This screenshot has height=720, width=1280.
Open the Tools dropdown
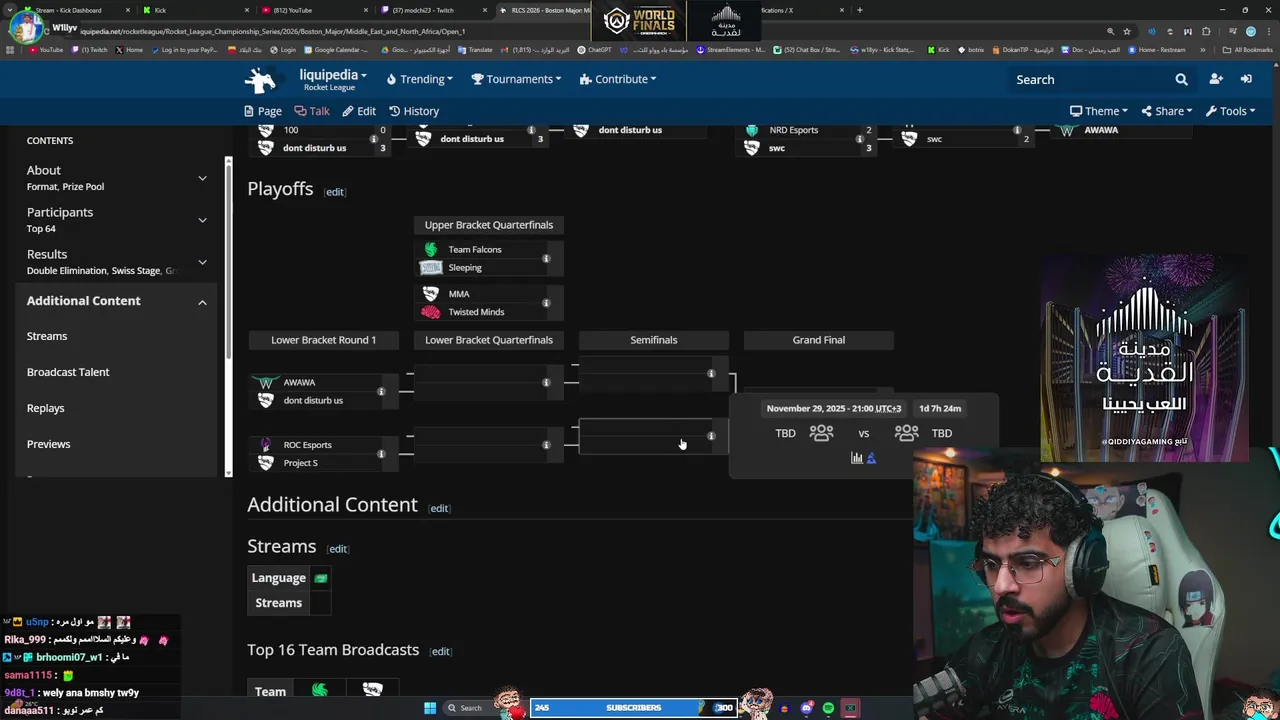[x=1230, y=111]
